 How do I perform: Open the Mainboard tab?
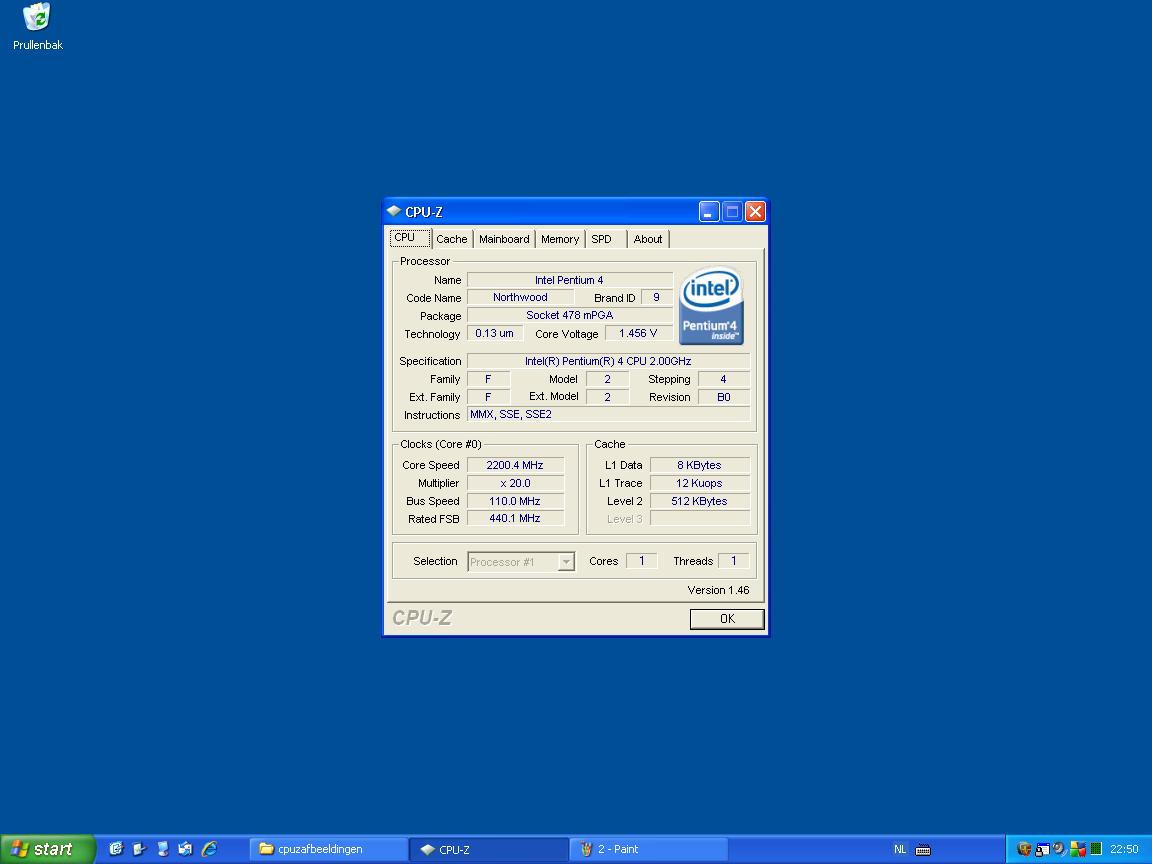504,239
